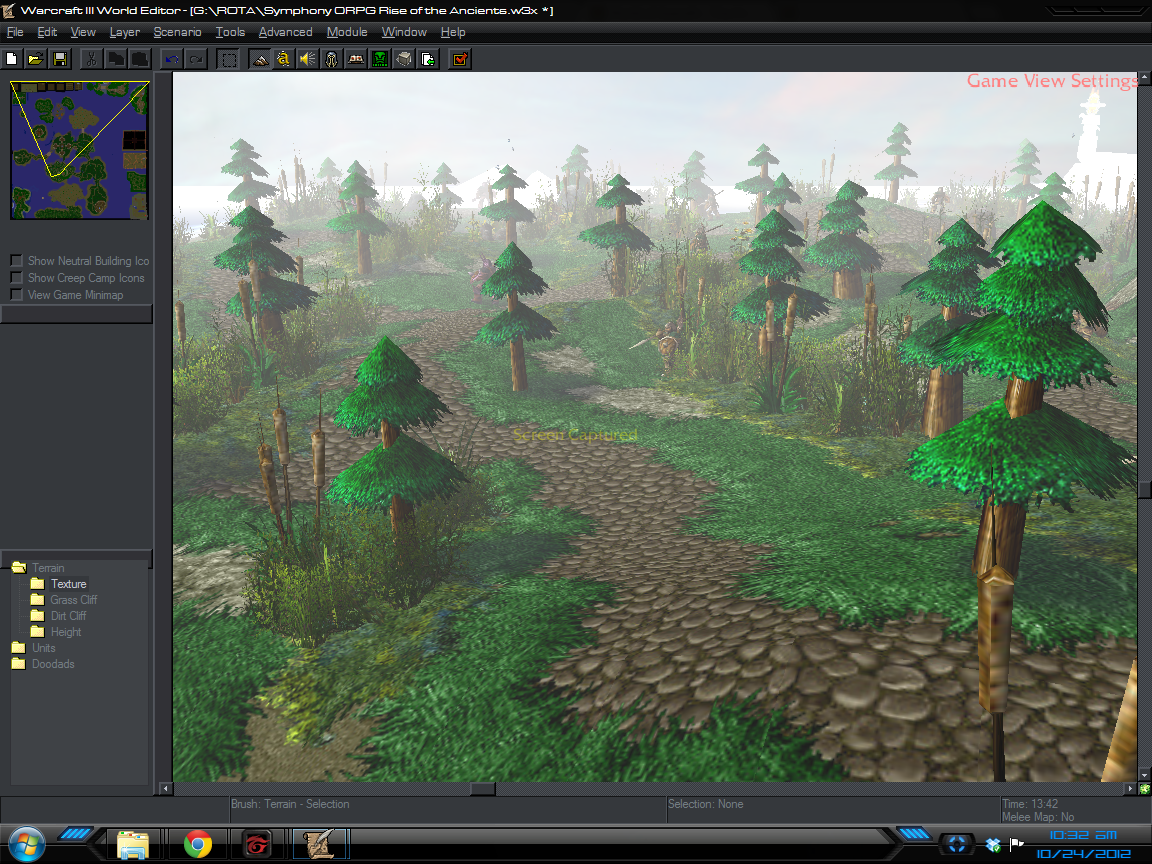Enable Show Neutral Building Icons checkbox
1152x864 pixels.
(16, 261)
